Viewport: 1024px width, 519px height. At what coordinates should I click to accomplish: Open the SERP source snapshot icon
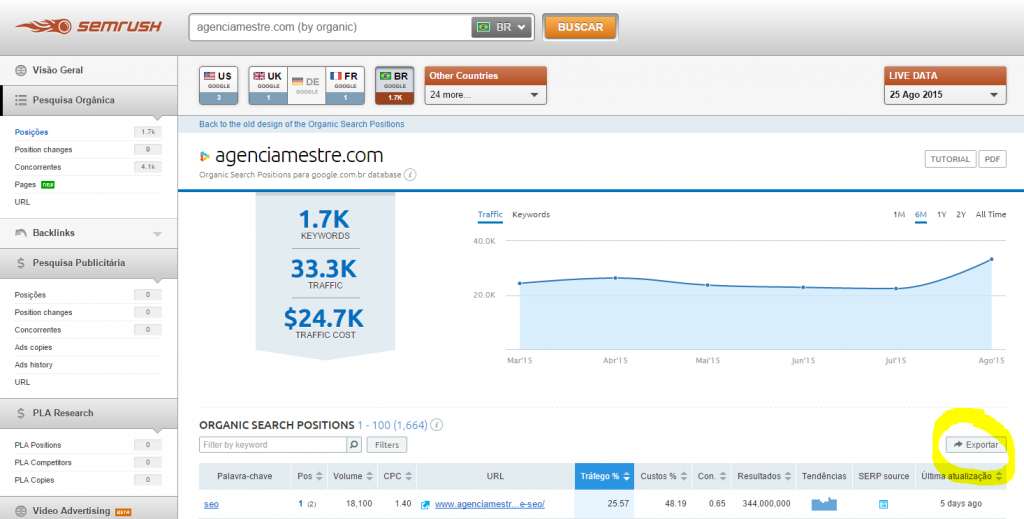pos(883,504)
